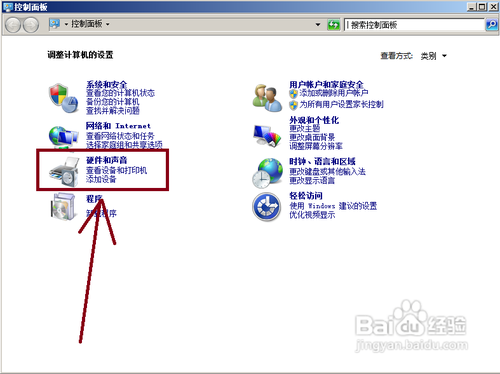Open the 系统和安全 heading link
Screen dimensions: 500x374
[107, 84]
